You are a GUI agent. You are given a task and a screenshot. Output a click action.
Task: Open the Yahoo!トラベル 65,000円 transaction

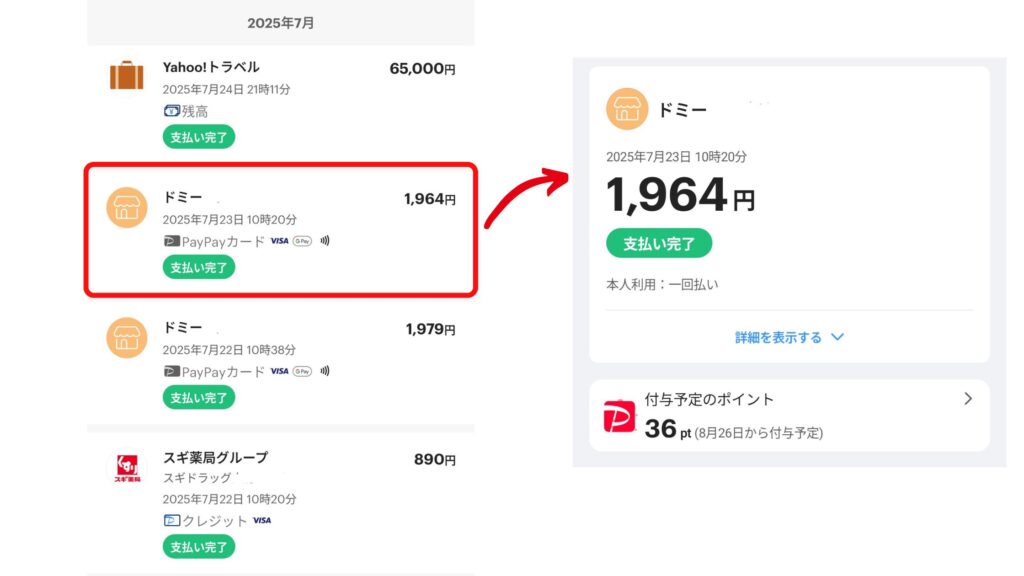[281, 104]
